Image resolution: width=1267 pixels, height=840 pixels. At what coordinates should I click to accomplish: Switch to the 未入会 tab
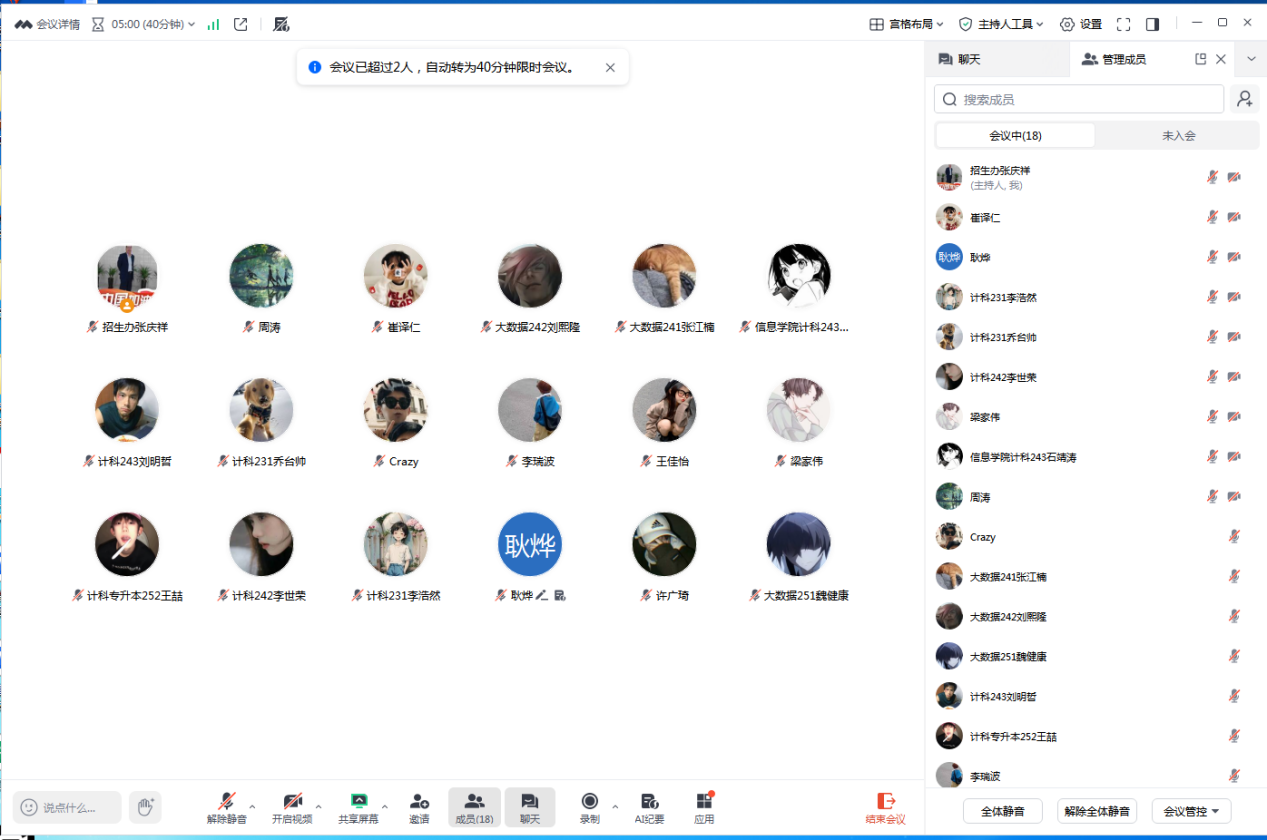(1178, 136)
